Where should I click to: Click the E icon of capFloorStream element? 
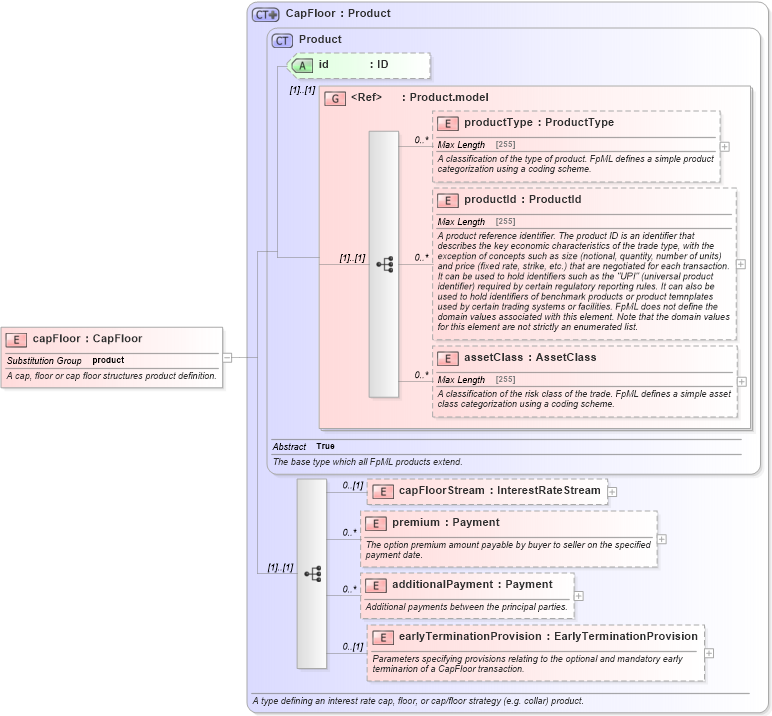(x=383, y=491)
